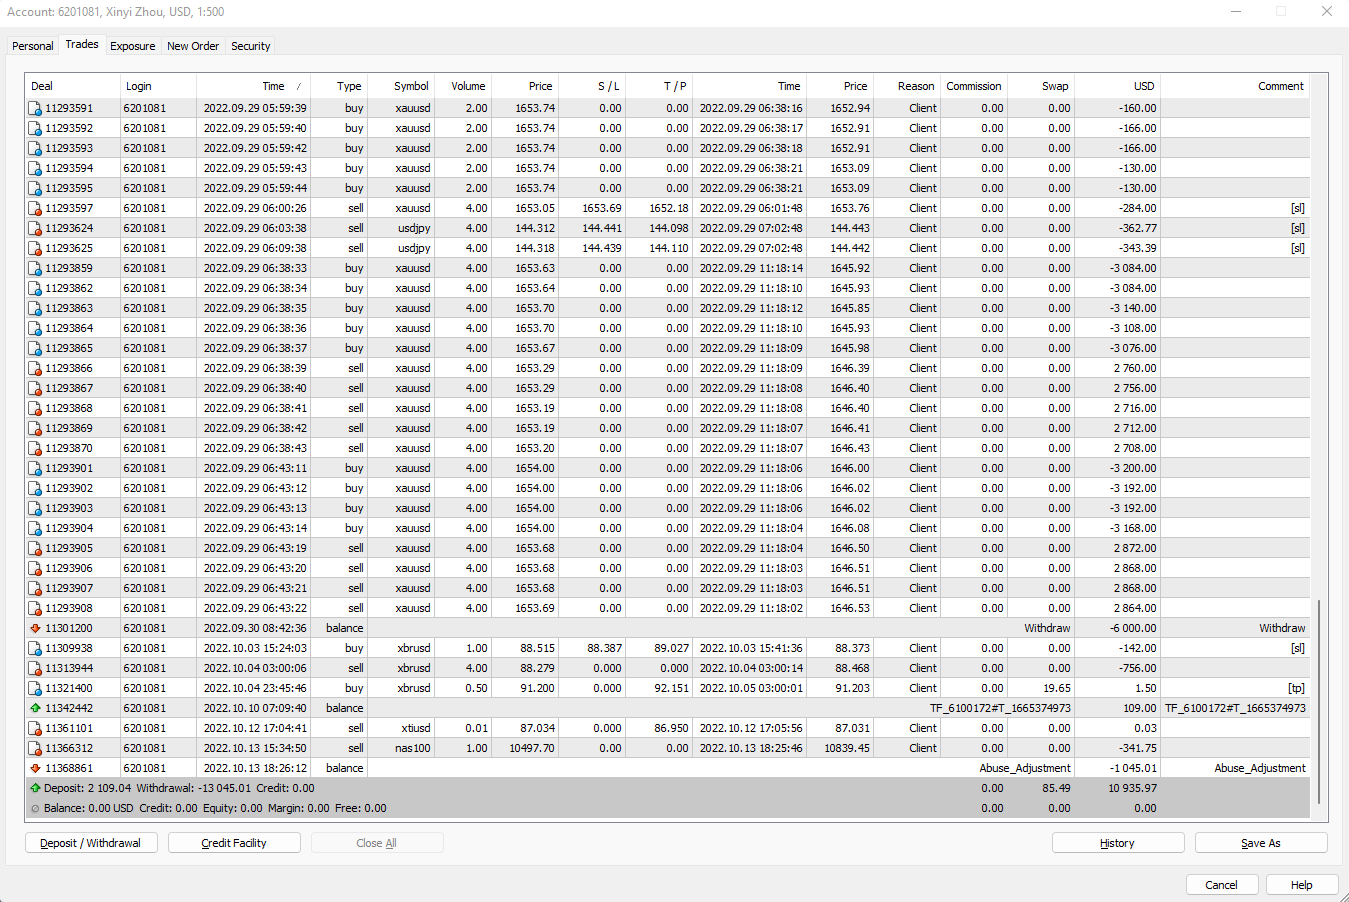
Task: Sort by the Comment column header
Action: point(1236,86)
